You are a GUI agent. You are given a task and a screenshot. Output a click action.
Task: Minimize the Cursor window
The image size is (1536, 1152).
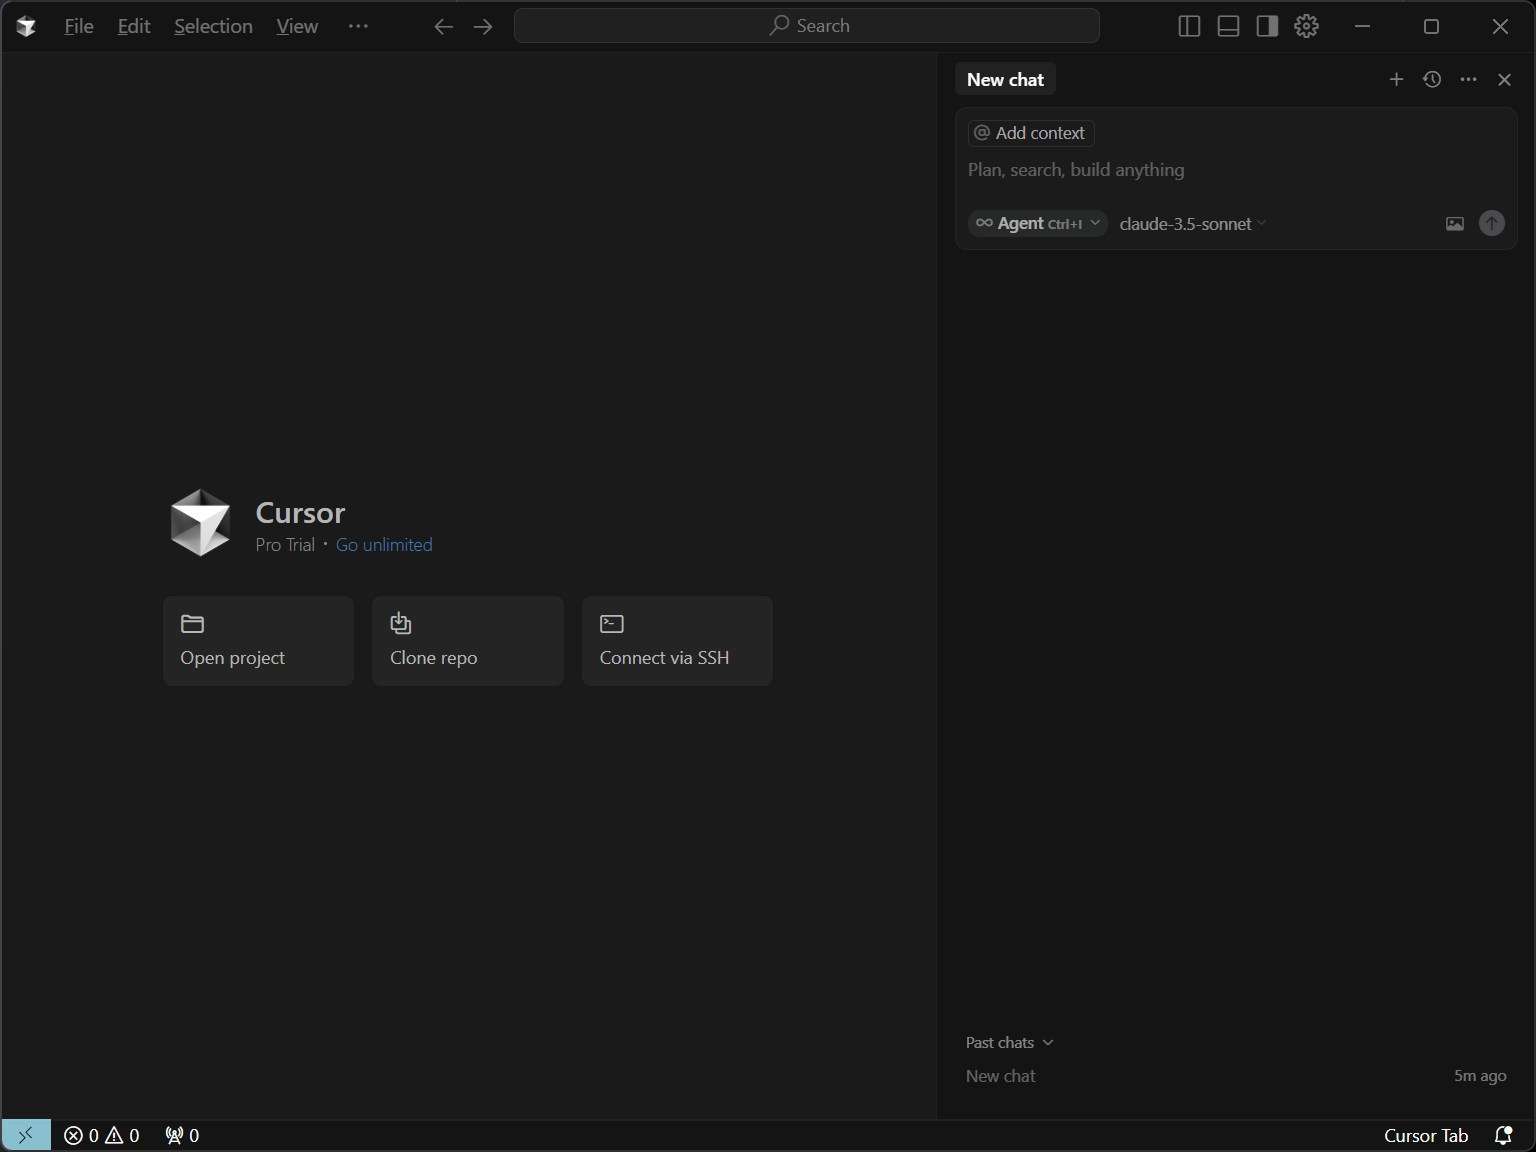[x=1362, y=26]
